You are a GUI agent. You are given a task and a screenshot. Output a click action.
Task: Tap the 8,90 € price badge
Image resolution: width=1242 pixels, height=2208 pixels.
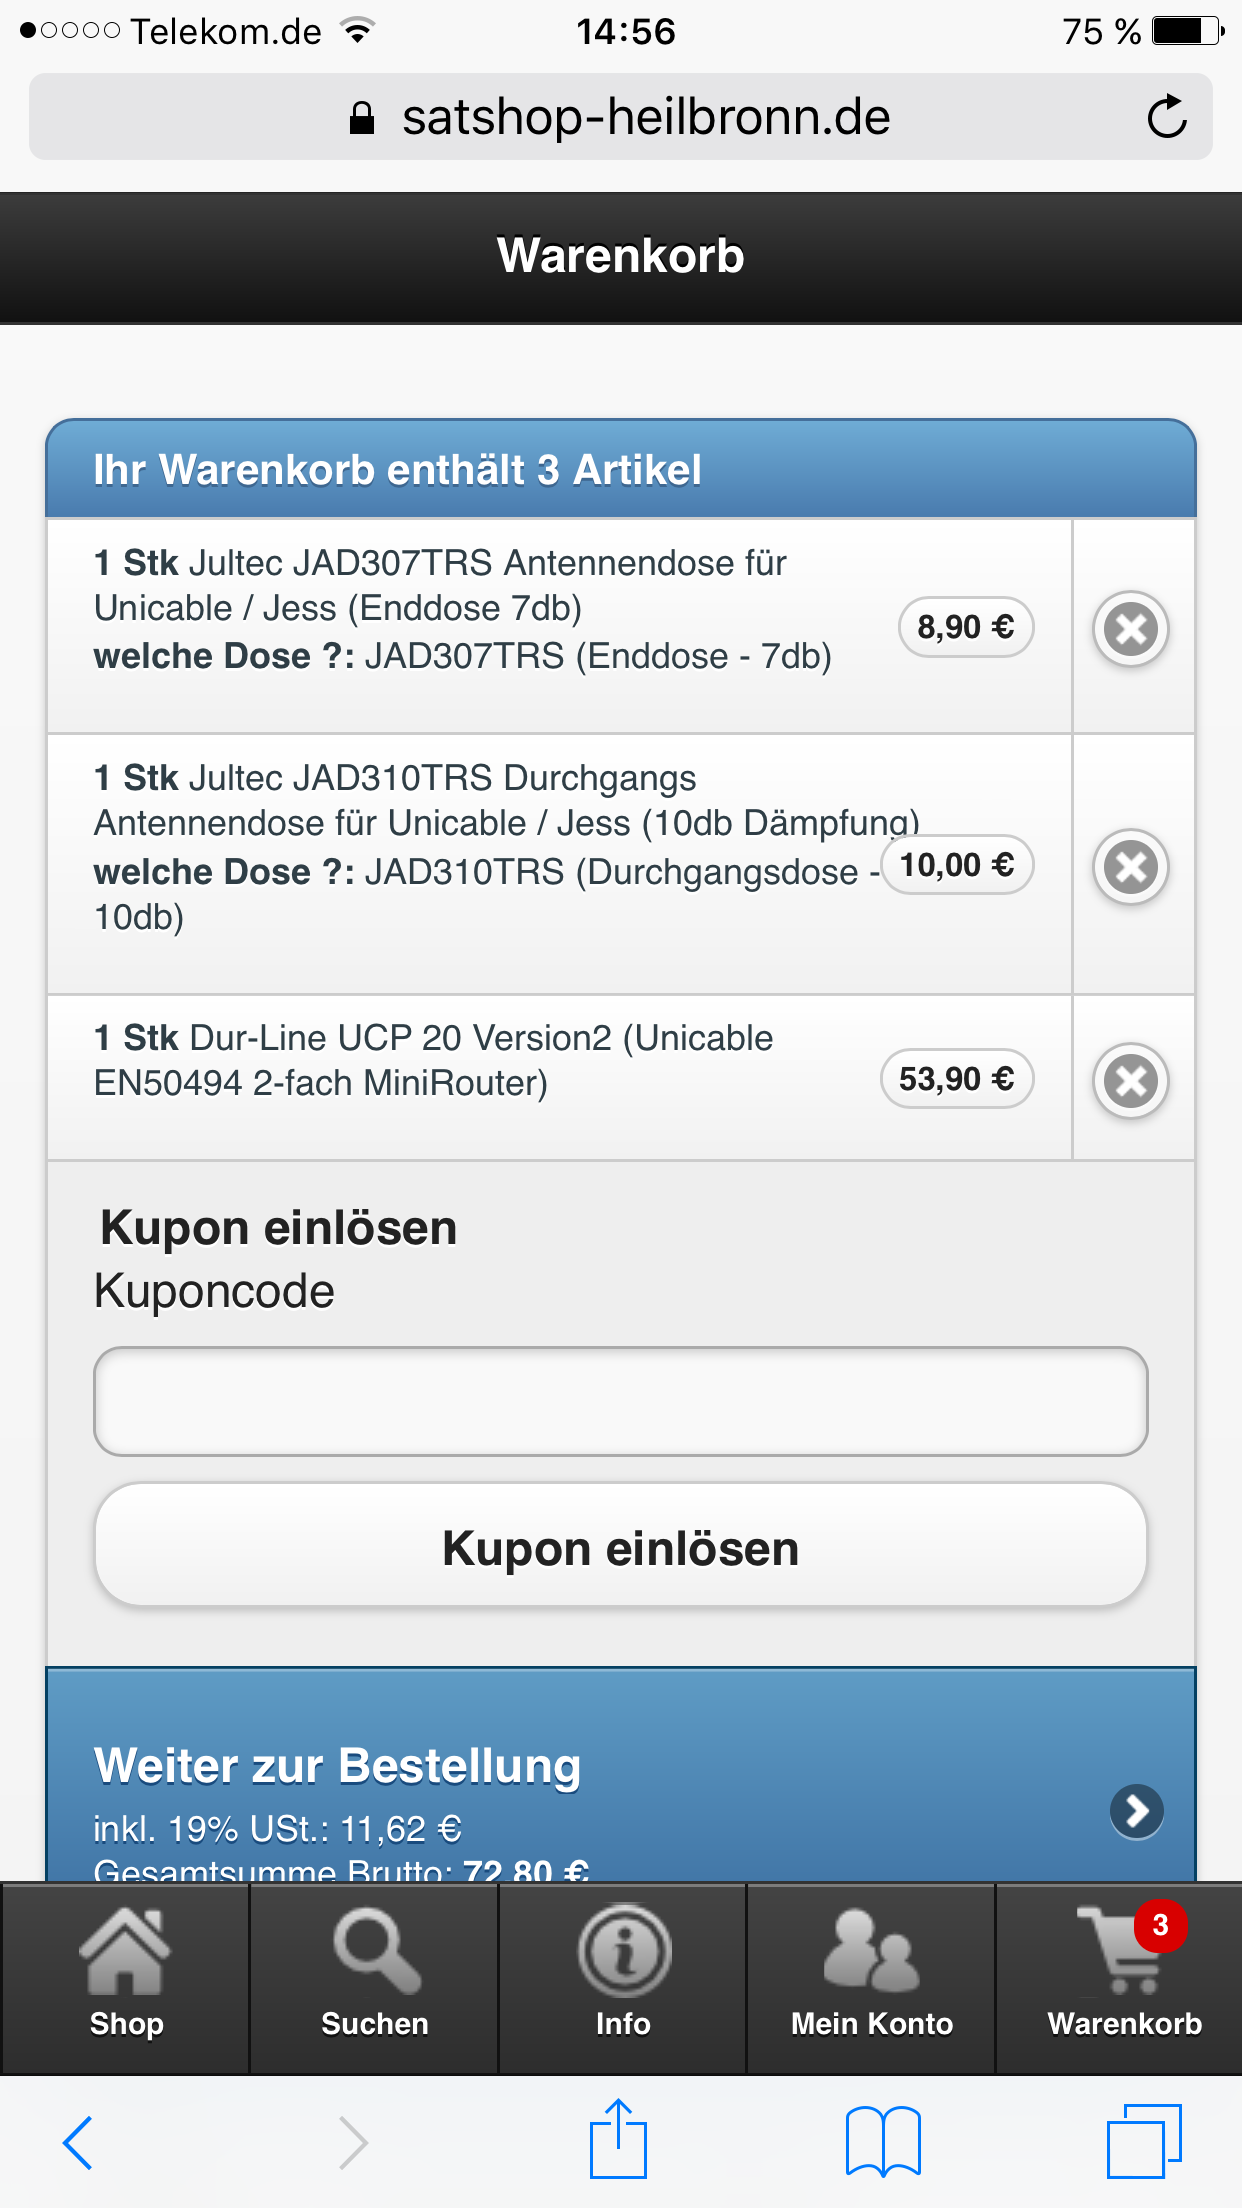(x=966, y=627)
